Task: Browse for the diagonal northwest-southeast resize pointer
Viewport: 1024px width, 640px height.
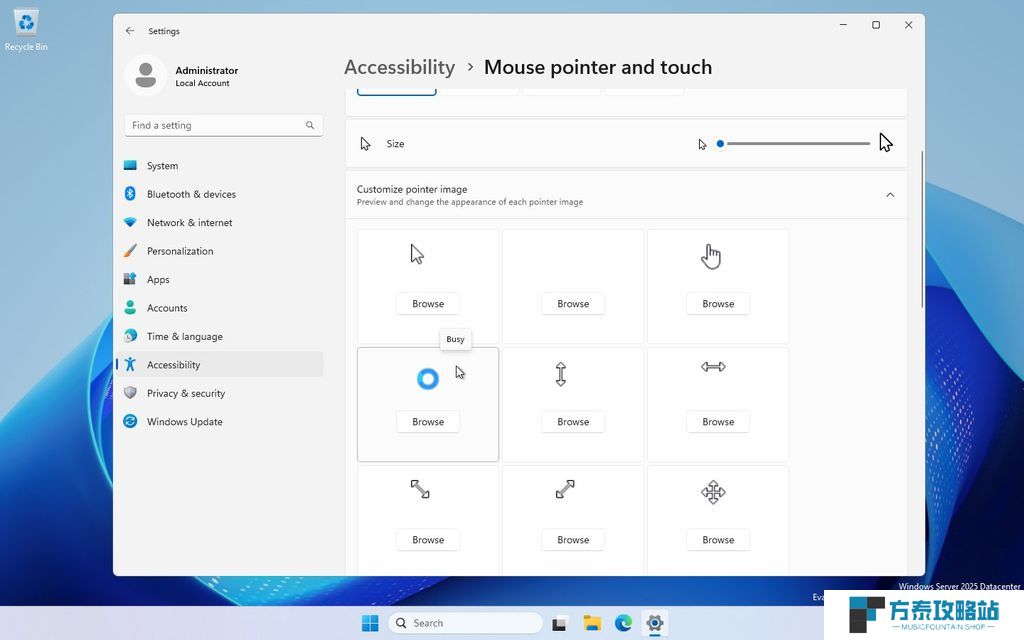Action: point(428,540)
